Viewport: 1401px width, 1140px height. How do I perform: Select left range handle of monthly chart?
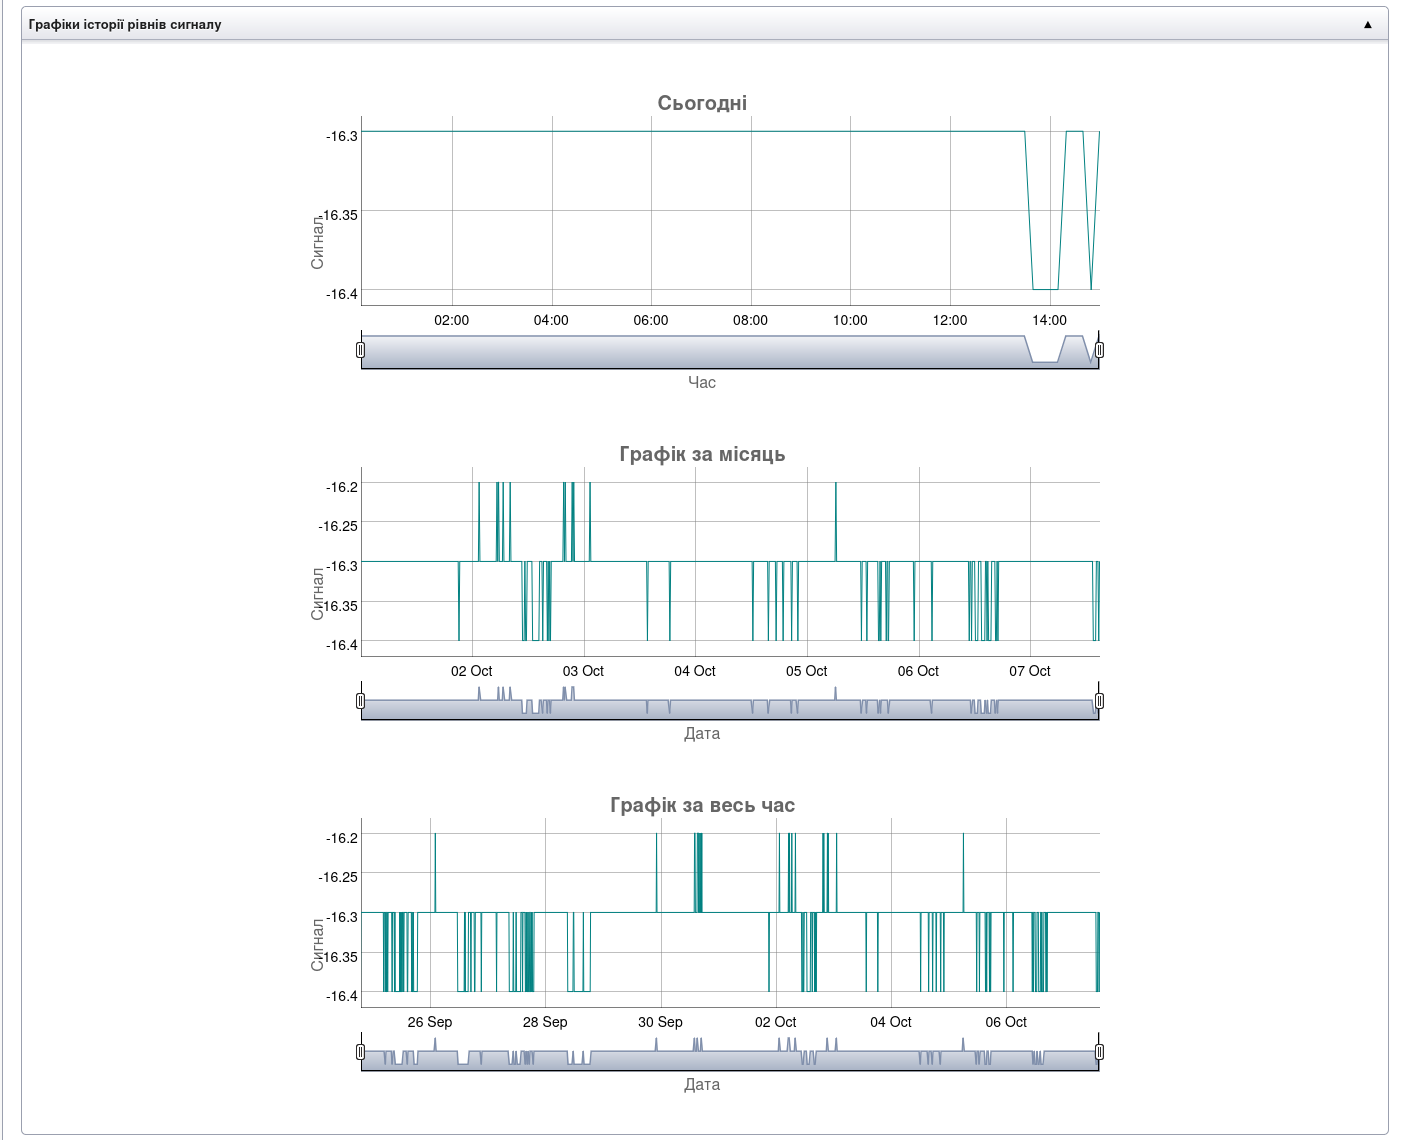click(x=361, y=701)
